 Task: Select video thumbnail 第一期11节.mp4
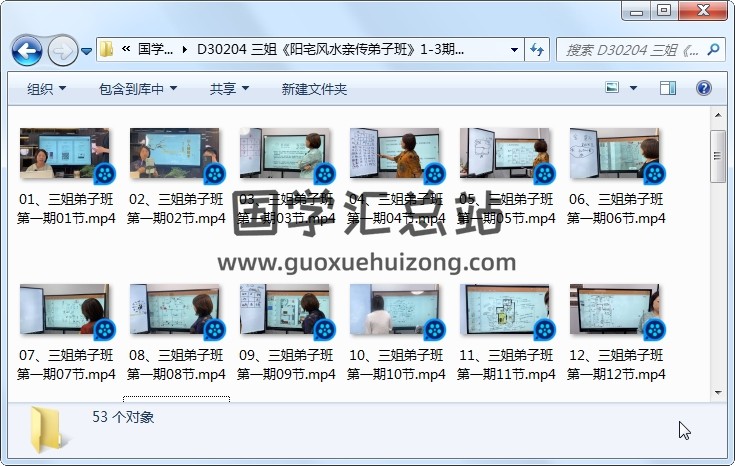click(x=505, y=309)
